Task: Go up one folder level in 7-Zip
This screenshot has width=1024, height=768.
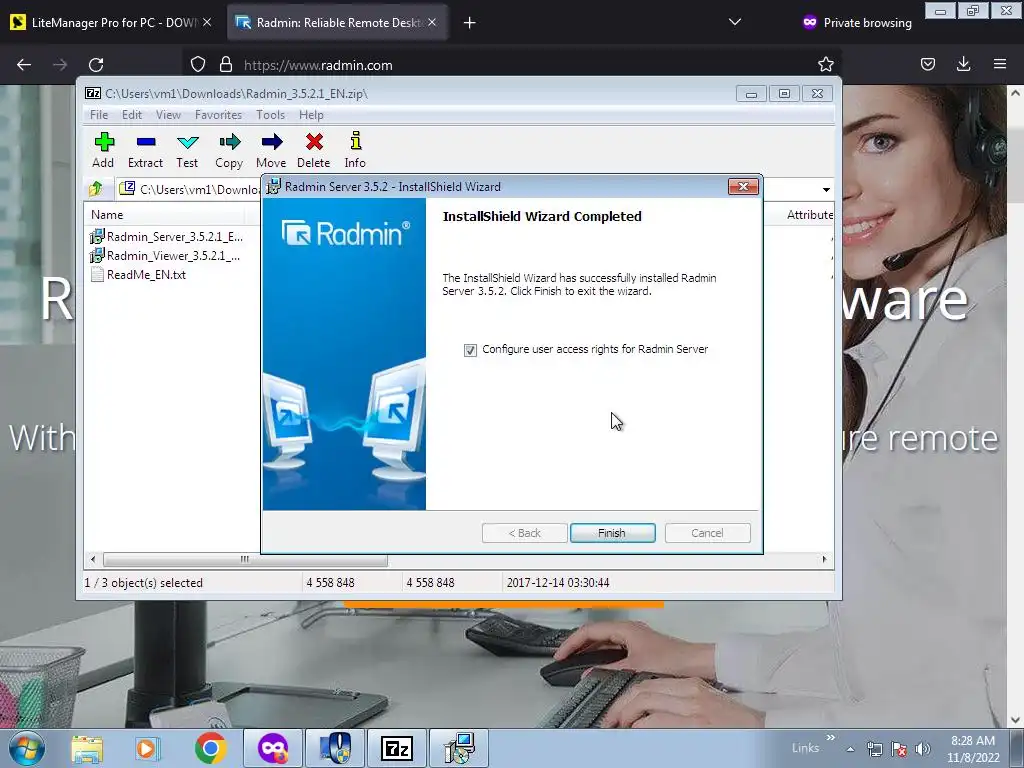Action: 96,189
